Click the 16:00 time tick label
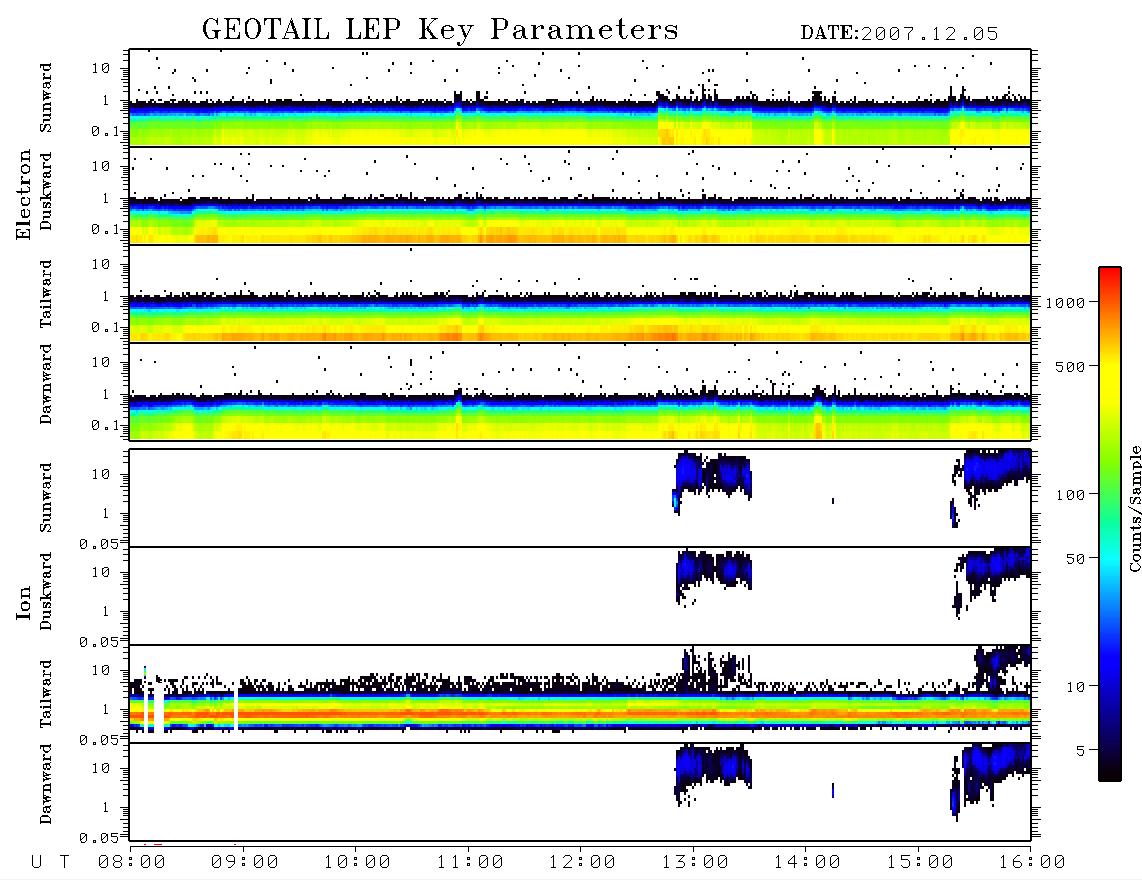 pos(1032,863)
